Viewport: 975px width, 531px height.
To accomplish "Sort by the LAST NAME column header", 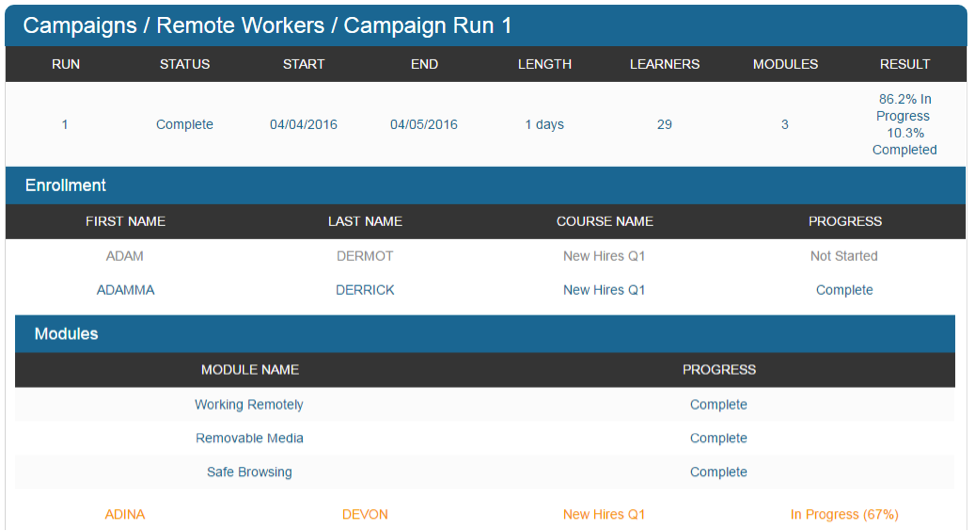I will (365, 221).
